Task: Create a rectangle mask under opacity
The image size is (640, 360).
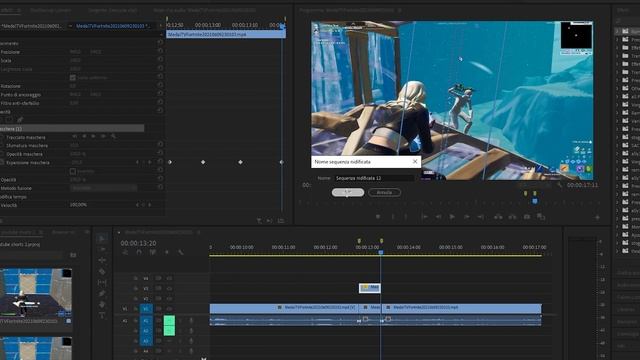Action: pos(10,120)
